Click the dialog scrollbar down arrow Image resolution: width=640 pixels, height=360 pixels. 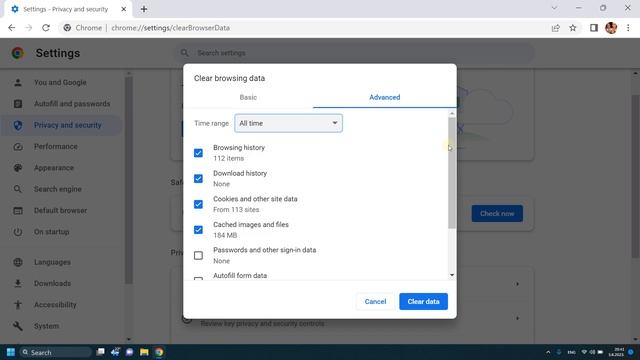click(x=452, y=275)
